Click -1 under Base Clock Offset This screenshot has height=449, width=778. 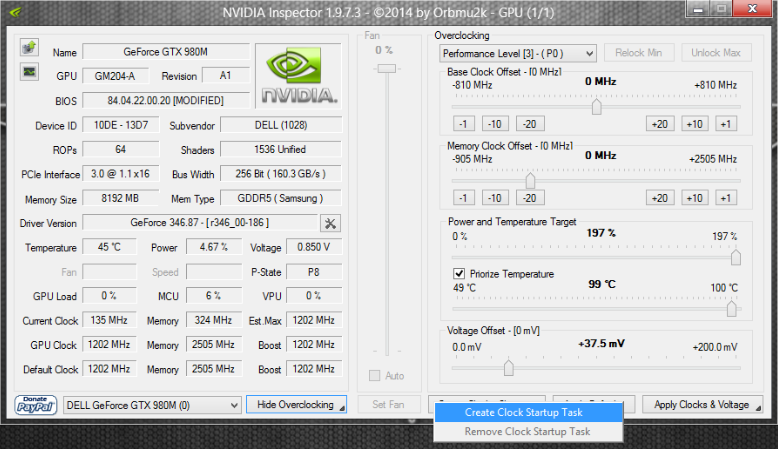pyautogui.click(x=463, y=124)
